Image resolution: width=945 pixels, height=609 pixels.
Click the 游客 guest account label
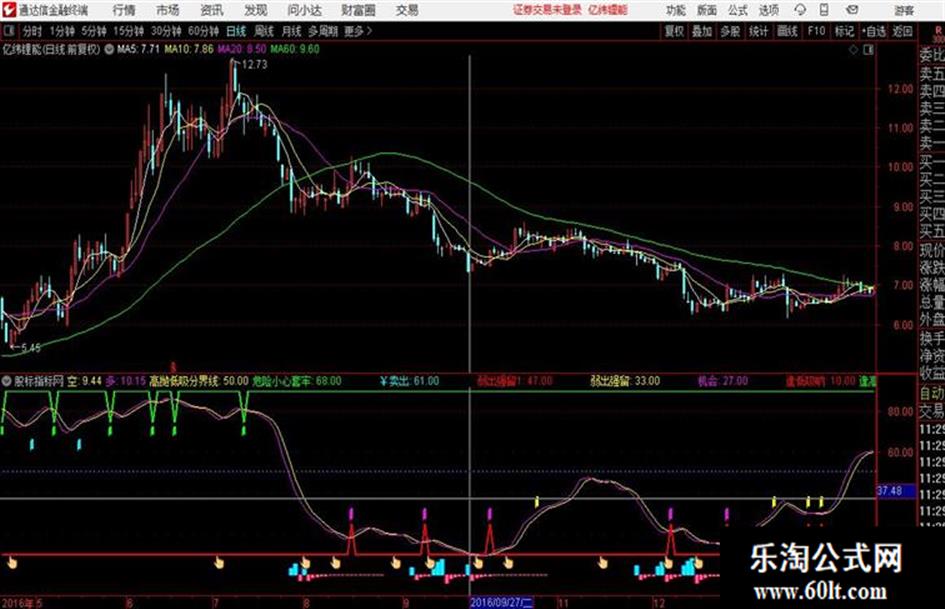(x=904, y=10)
